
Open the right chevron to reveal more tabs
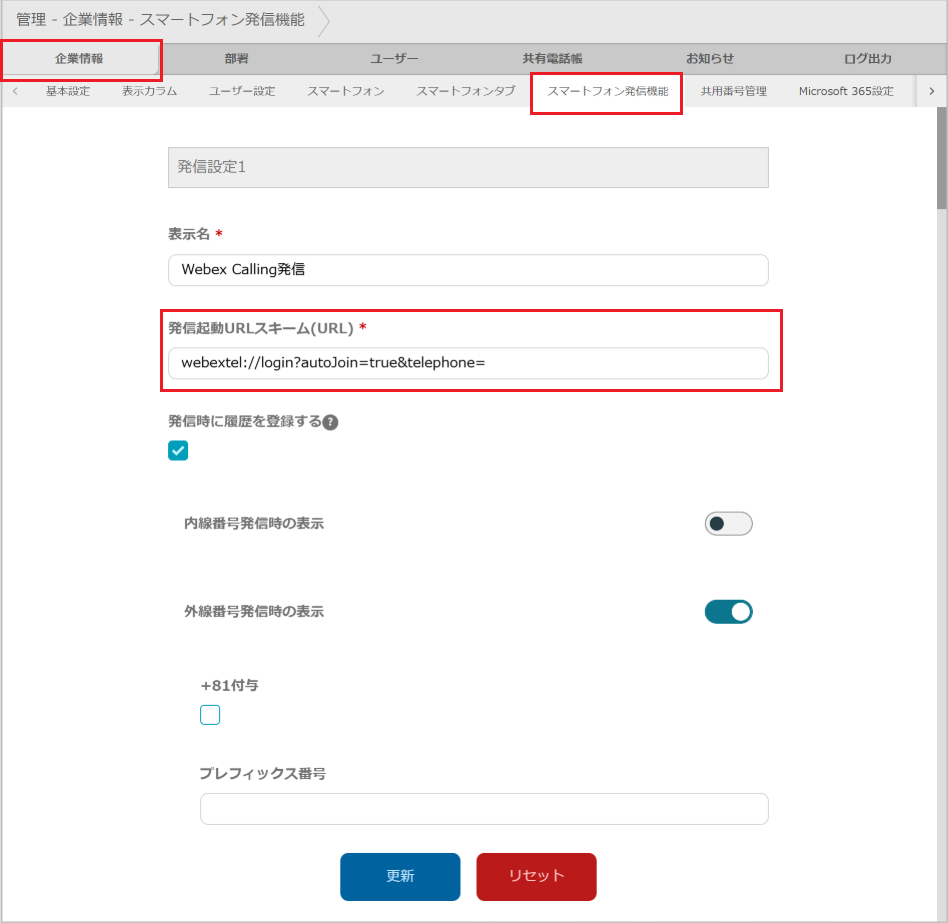point(932,90)
